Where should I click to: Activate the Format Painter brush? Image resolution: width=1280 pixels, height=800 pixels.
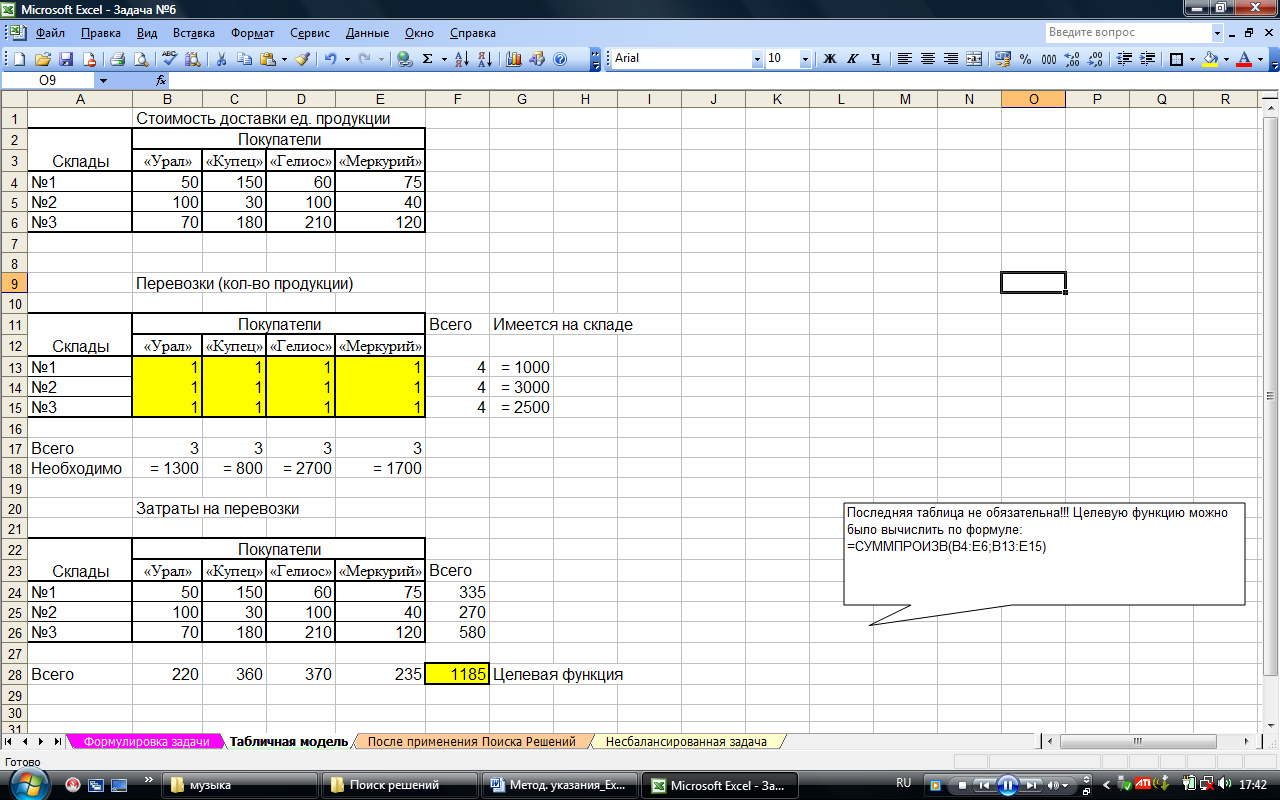303,59
